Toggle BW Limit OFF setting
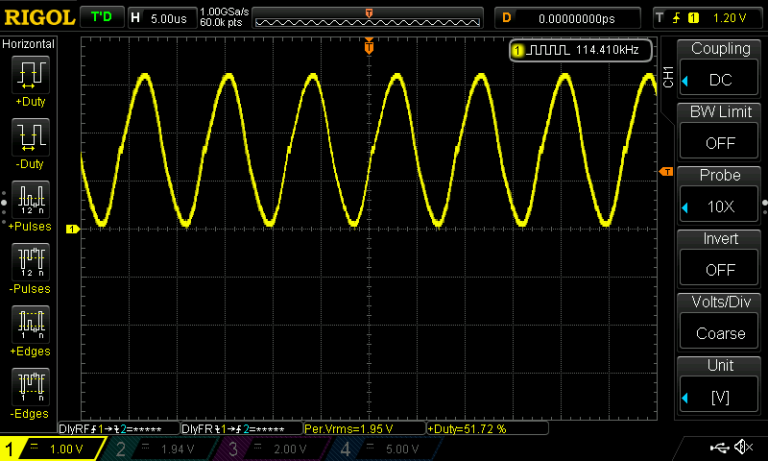 pos(719,132)
